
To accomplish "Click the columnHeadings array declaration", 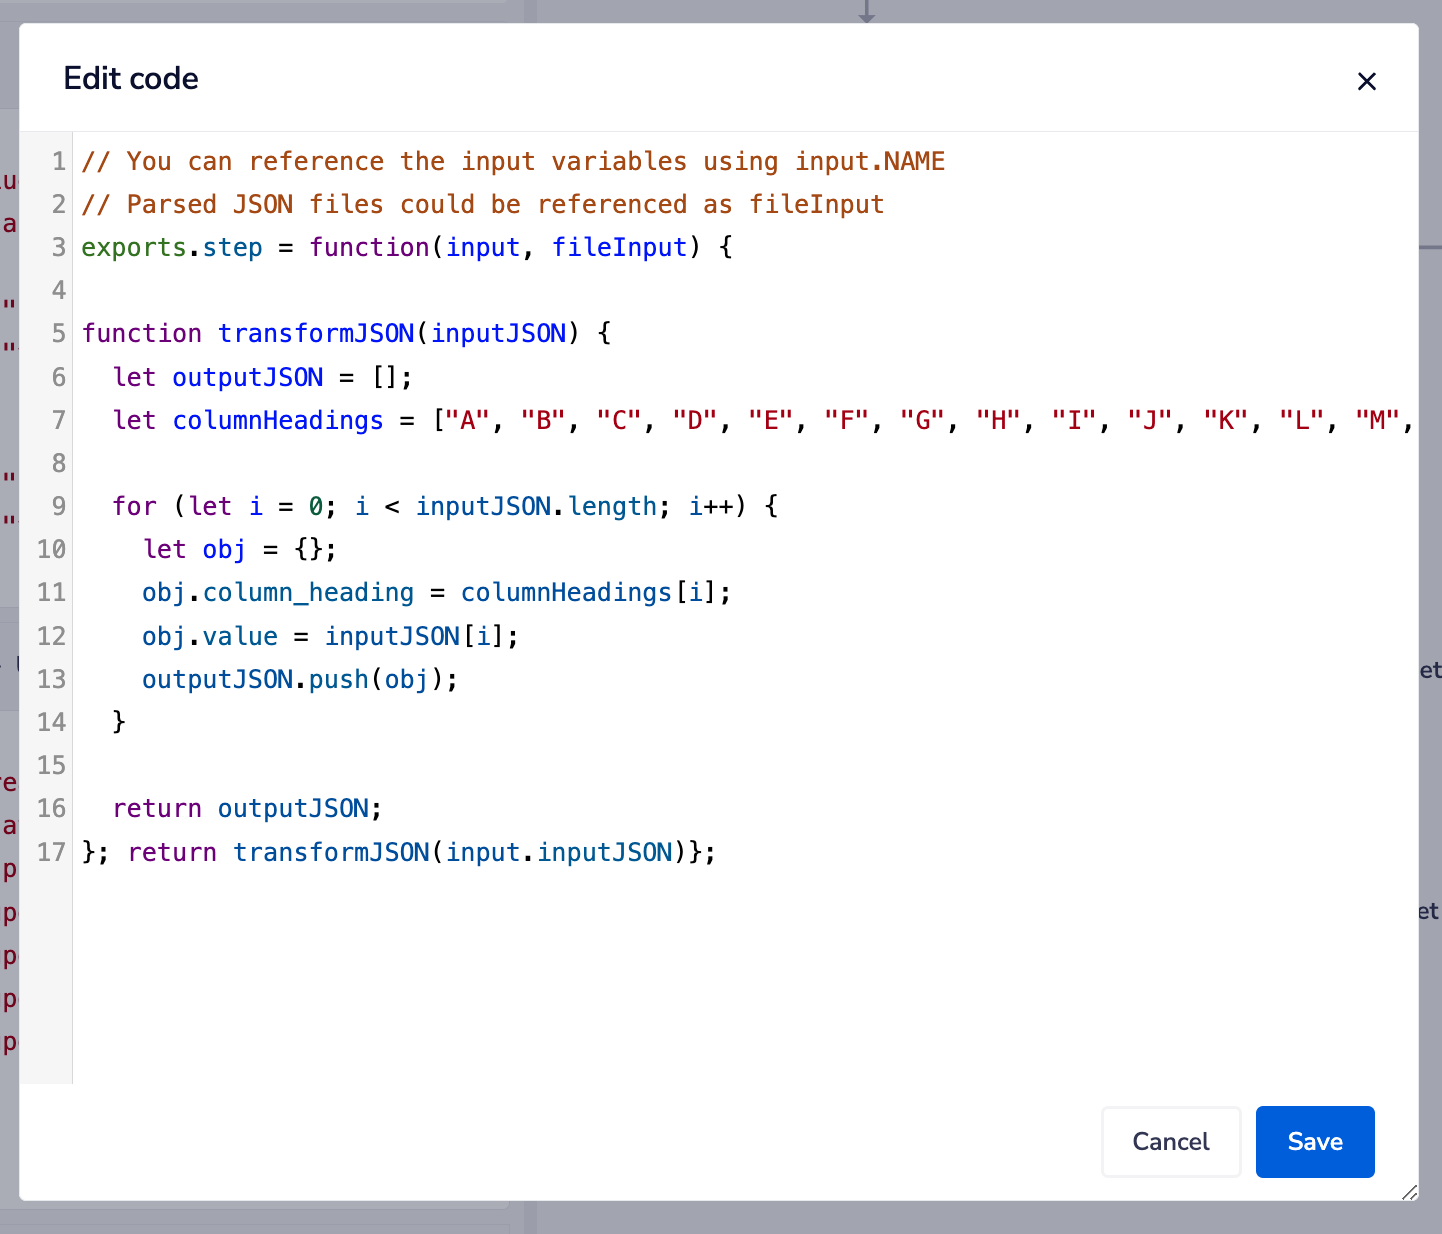I will point(278,420).
